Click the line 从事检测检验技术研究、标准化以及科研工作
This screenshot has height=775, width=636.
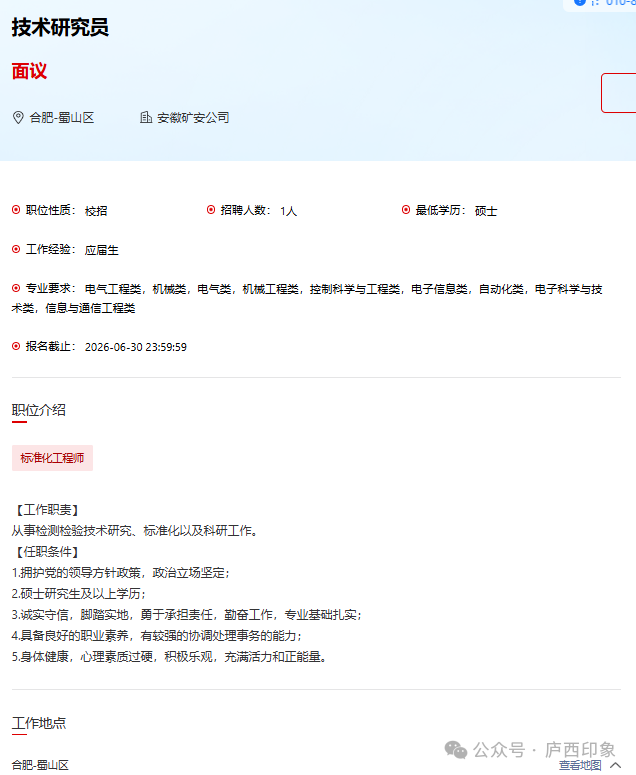pyautogui.click(x=135, y=531)
